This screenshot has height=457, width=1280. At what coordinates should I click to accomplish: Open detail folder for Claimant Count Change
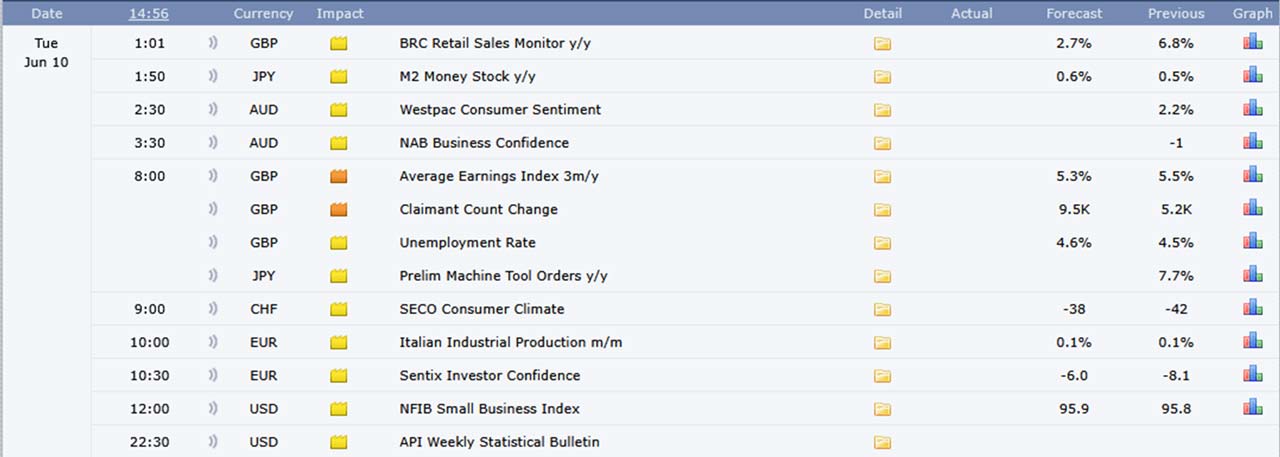882,209
